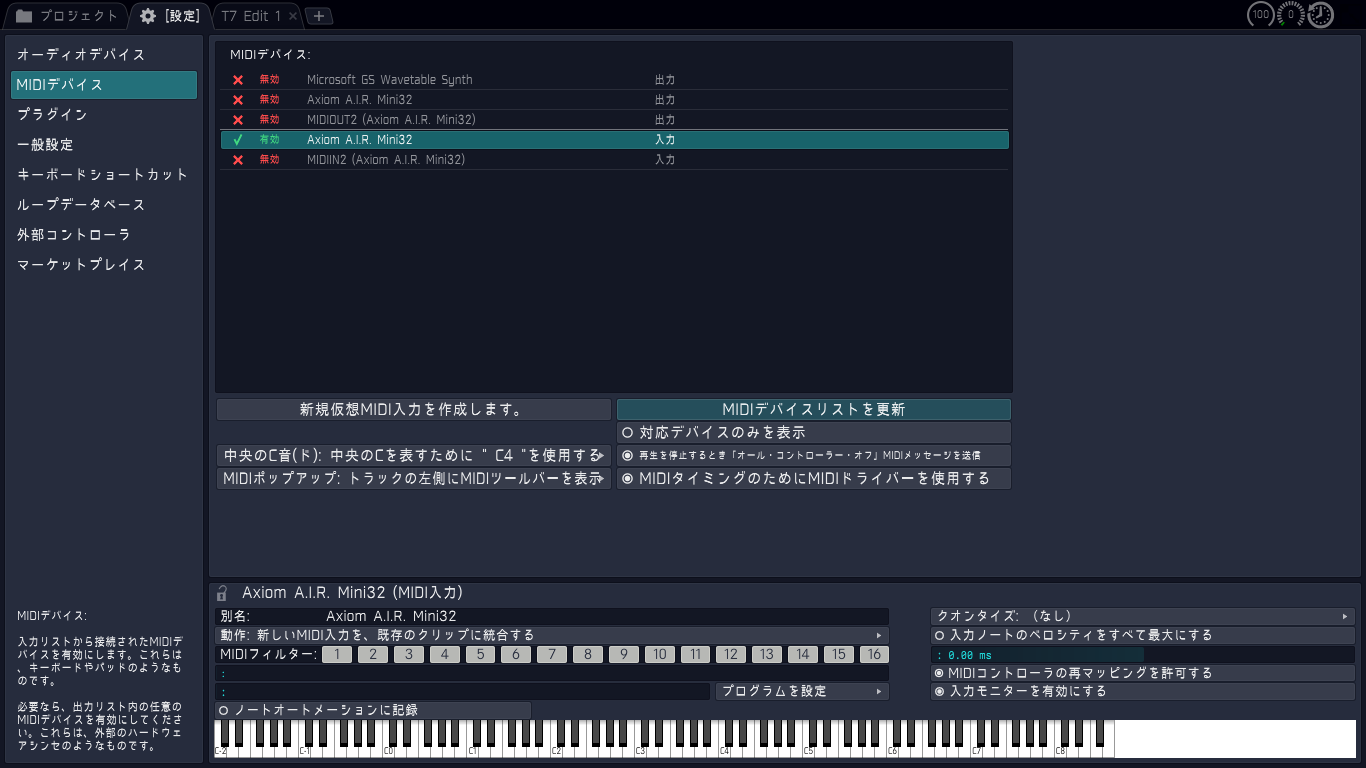Toggle MIDIコントローラの再マッピングを許可する
Viewport: 1366px width, 768px height.
point(1143,673)
